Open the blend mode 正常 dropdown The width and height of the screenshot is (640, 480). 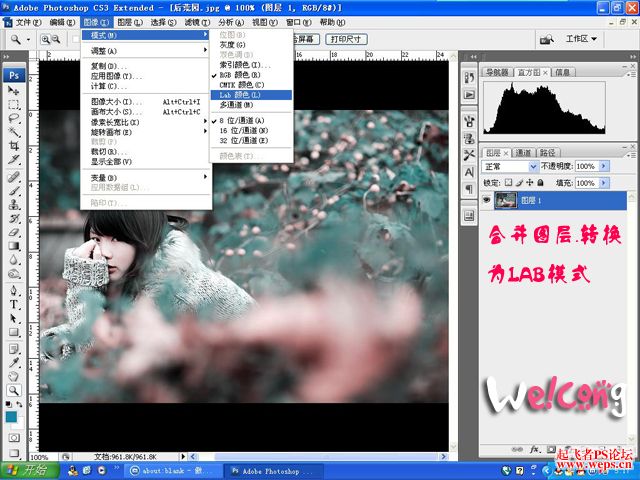(x=510, y=167)
